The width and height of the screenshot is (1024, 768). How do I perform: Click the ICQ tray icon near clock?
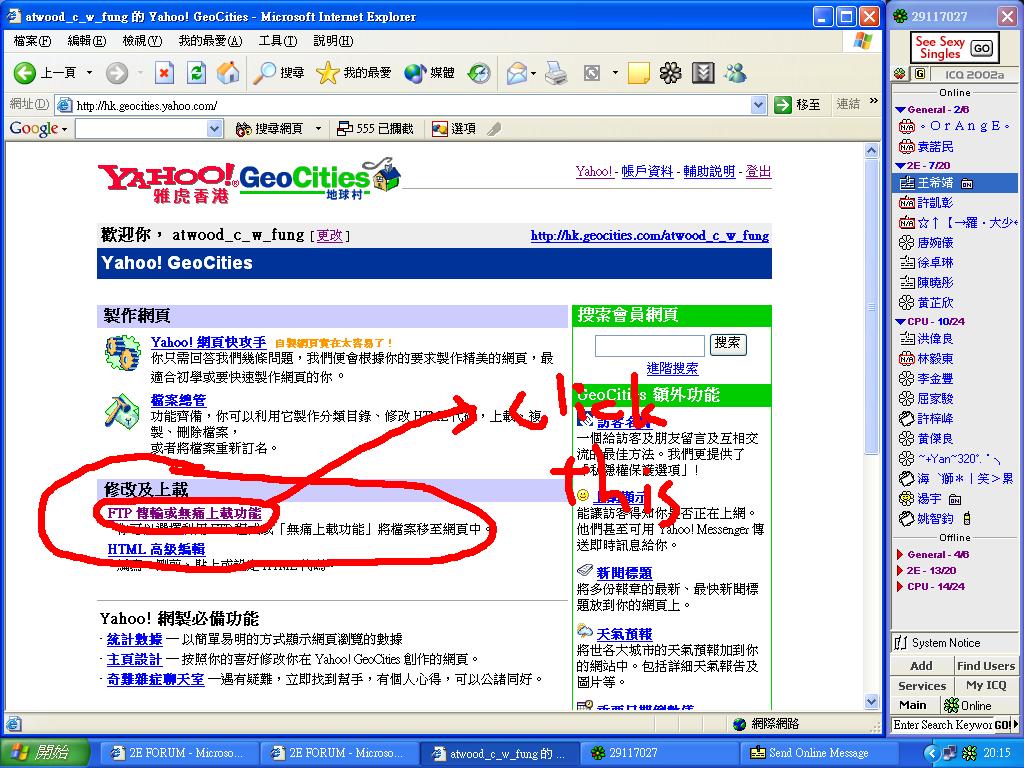pos(970,753)
